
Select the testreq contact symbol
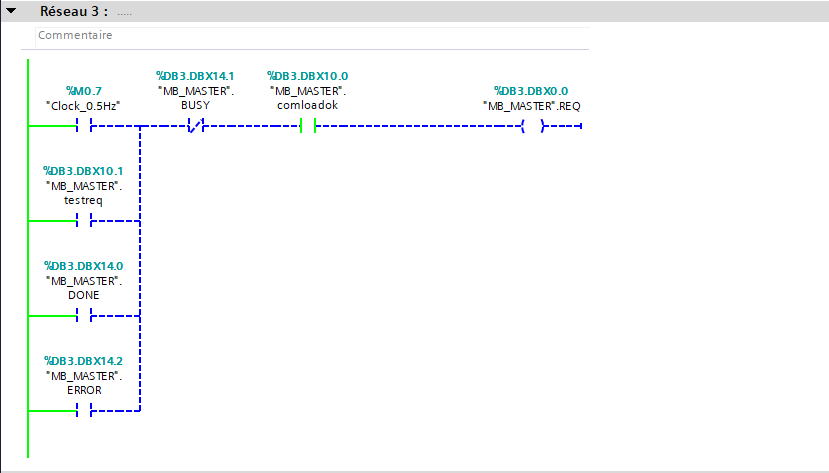click(x=84, y=221)
